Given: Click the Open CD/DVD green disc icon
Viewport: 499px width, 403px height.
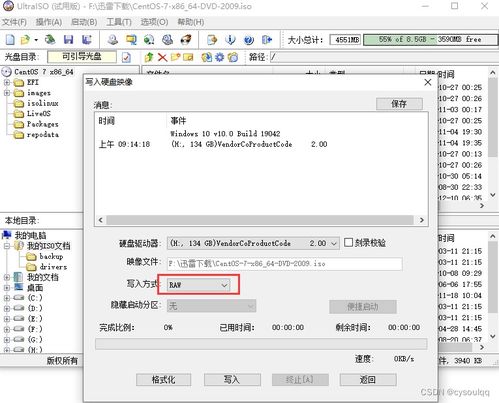Looking at the screenshot, I should point(50,40).
